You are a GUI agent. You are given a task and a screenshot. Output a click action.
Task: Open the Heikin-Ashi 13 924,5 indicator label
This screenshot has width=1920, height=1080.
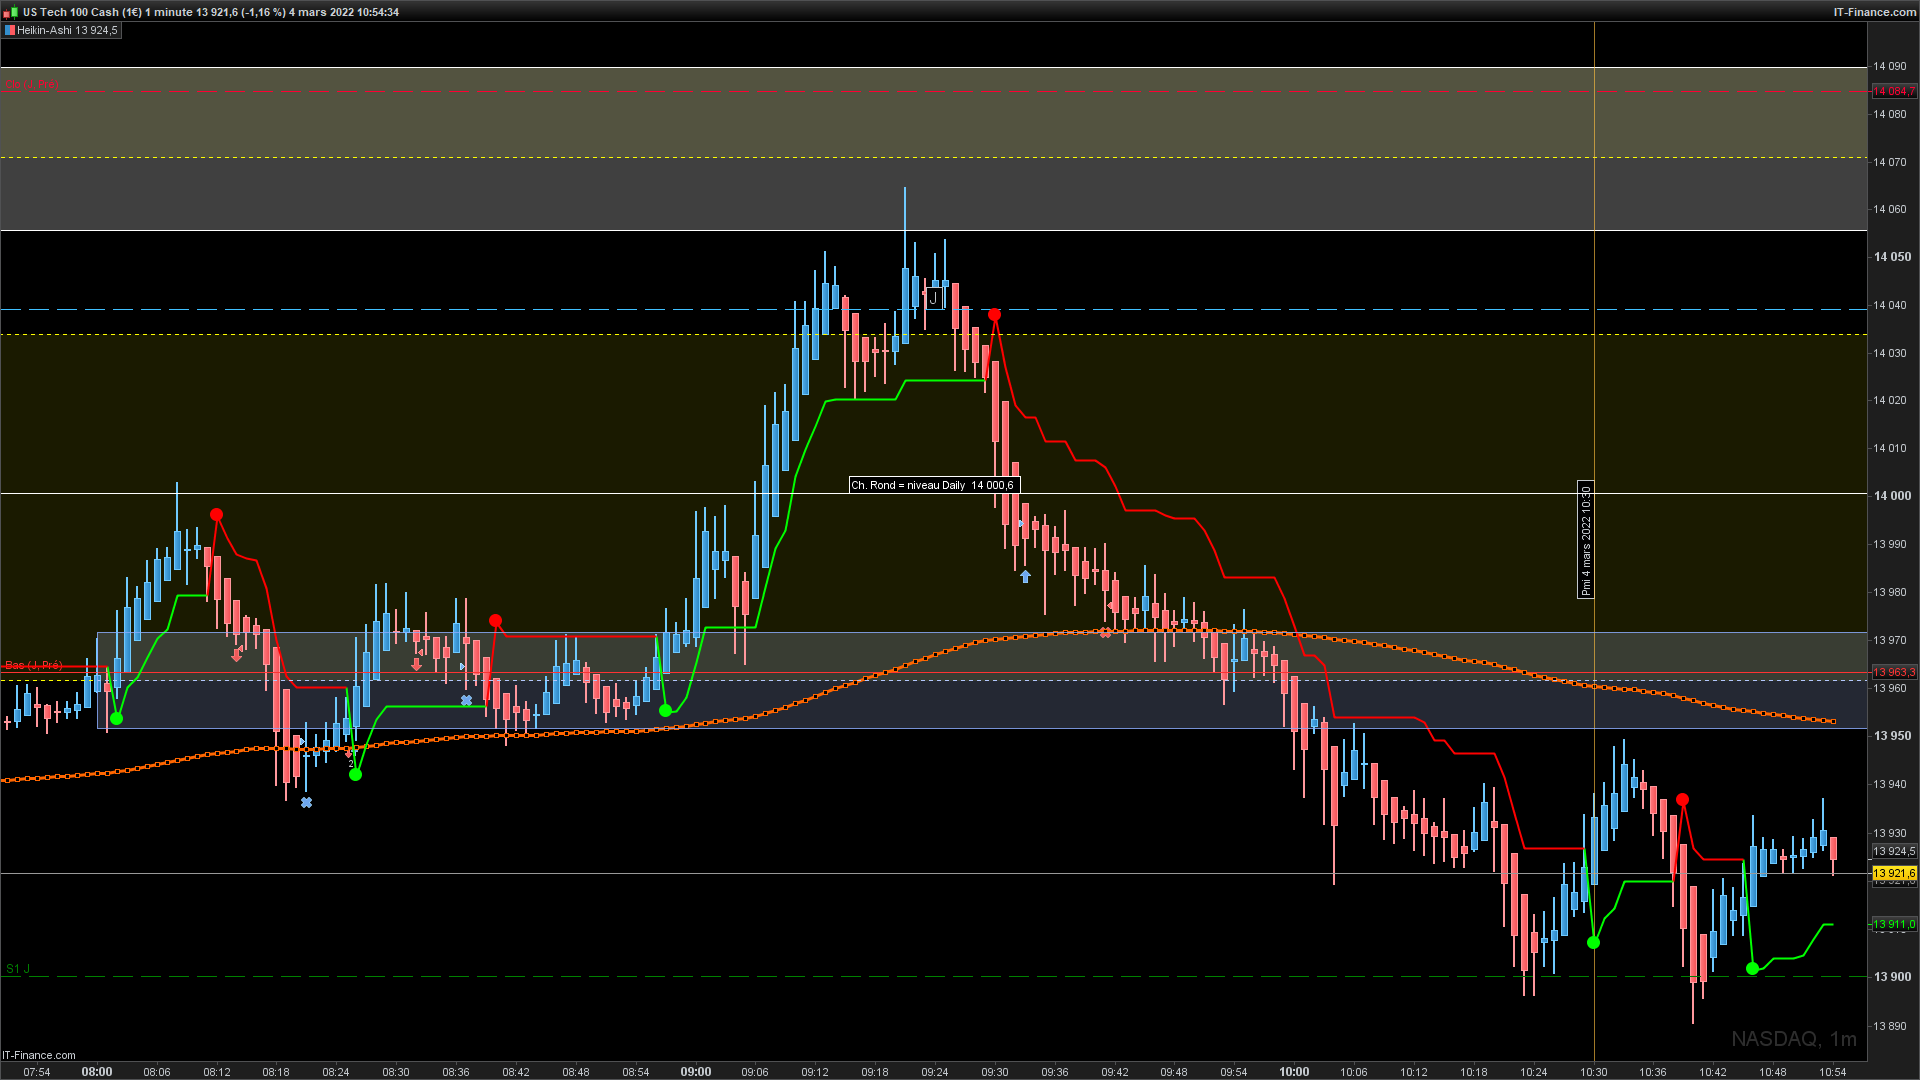pyautogui.click(x=67, y=31)
